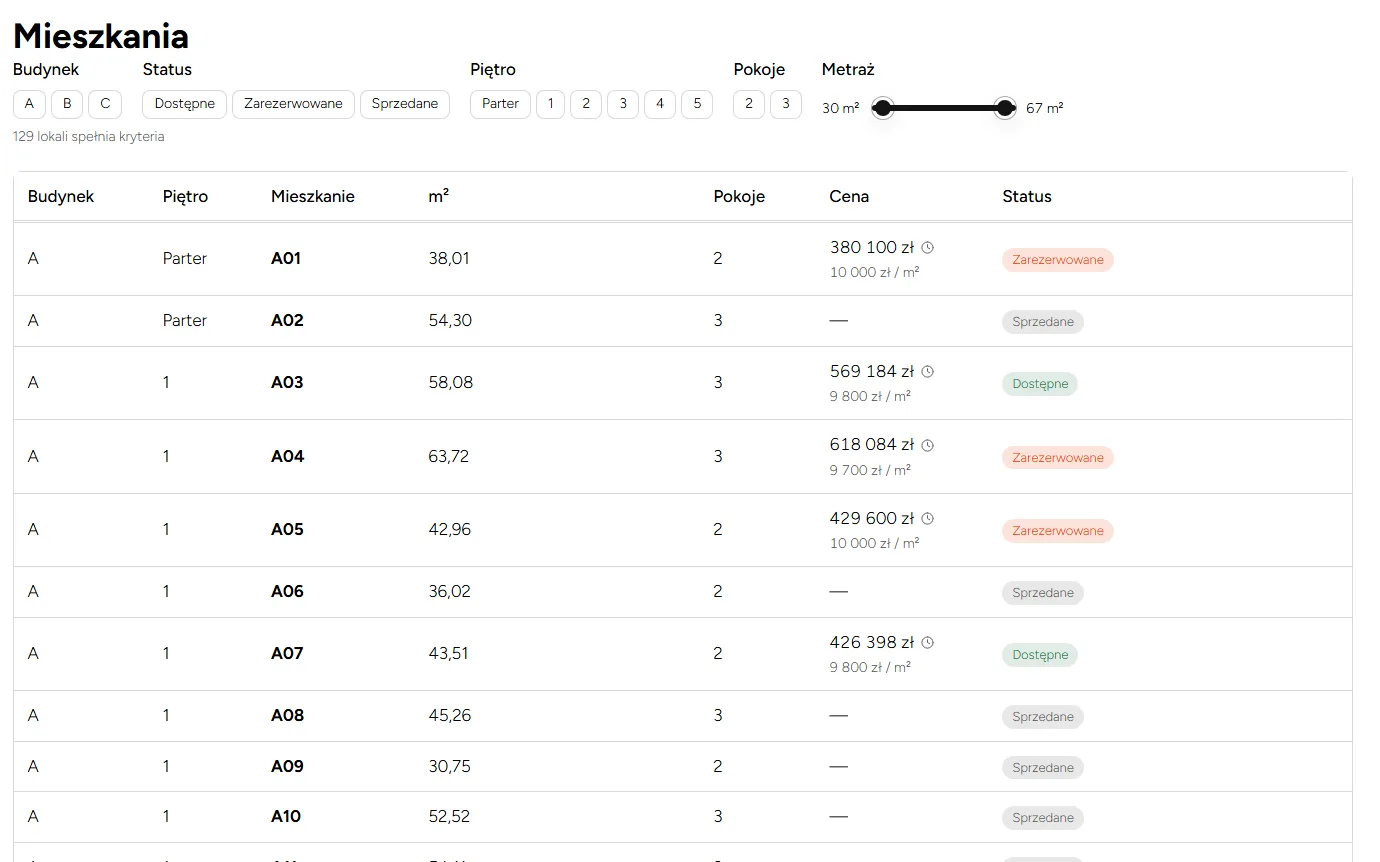Click the clock icon beside 426 398 zł
The image size is (1380, 862).
pyautogui.click(x=927, y=642)
